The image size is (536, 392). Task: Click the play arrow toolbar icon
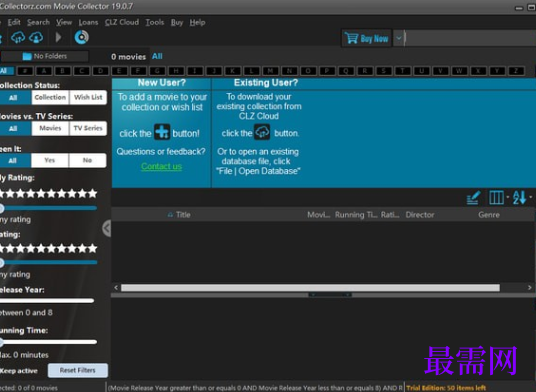[x=58, y=37]
